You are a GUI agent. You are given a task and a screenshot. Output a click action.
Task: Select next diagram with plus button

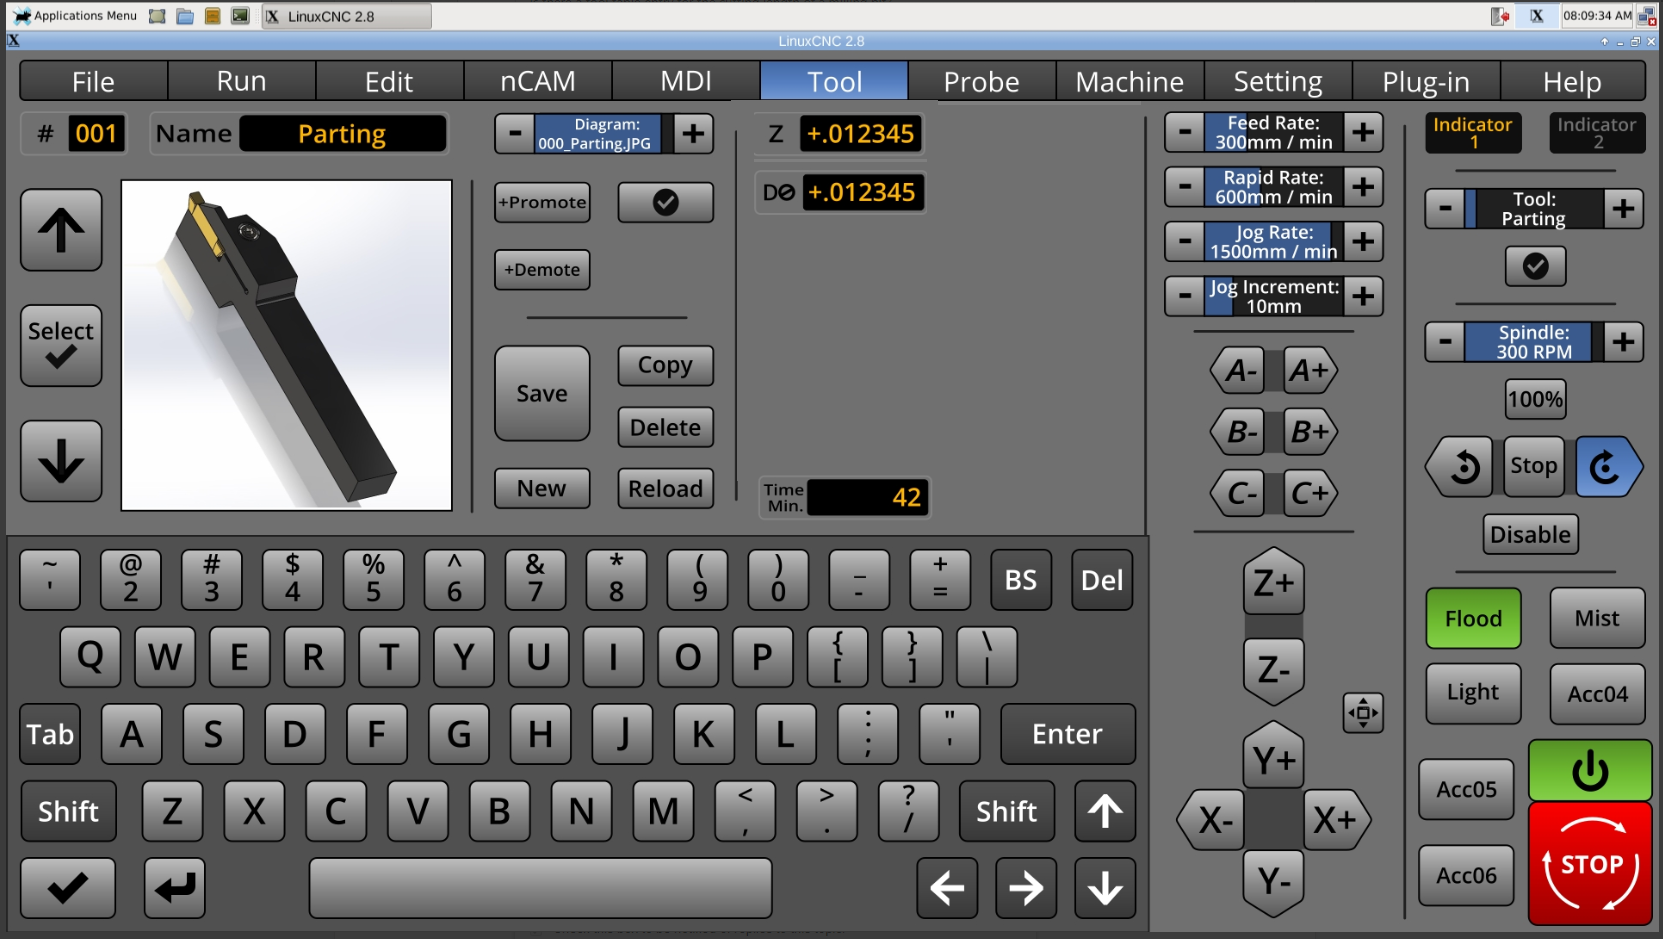[x=694, y=134]
